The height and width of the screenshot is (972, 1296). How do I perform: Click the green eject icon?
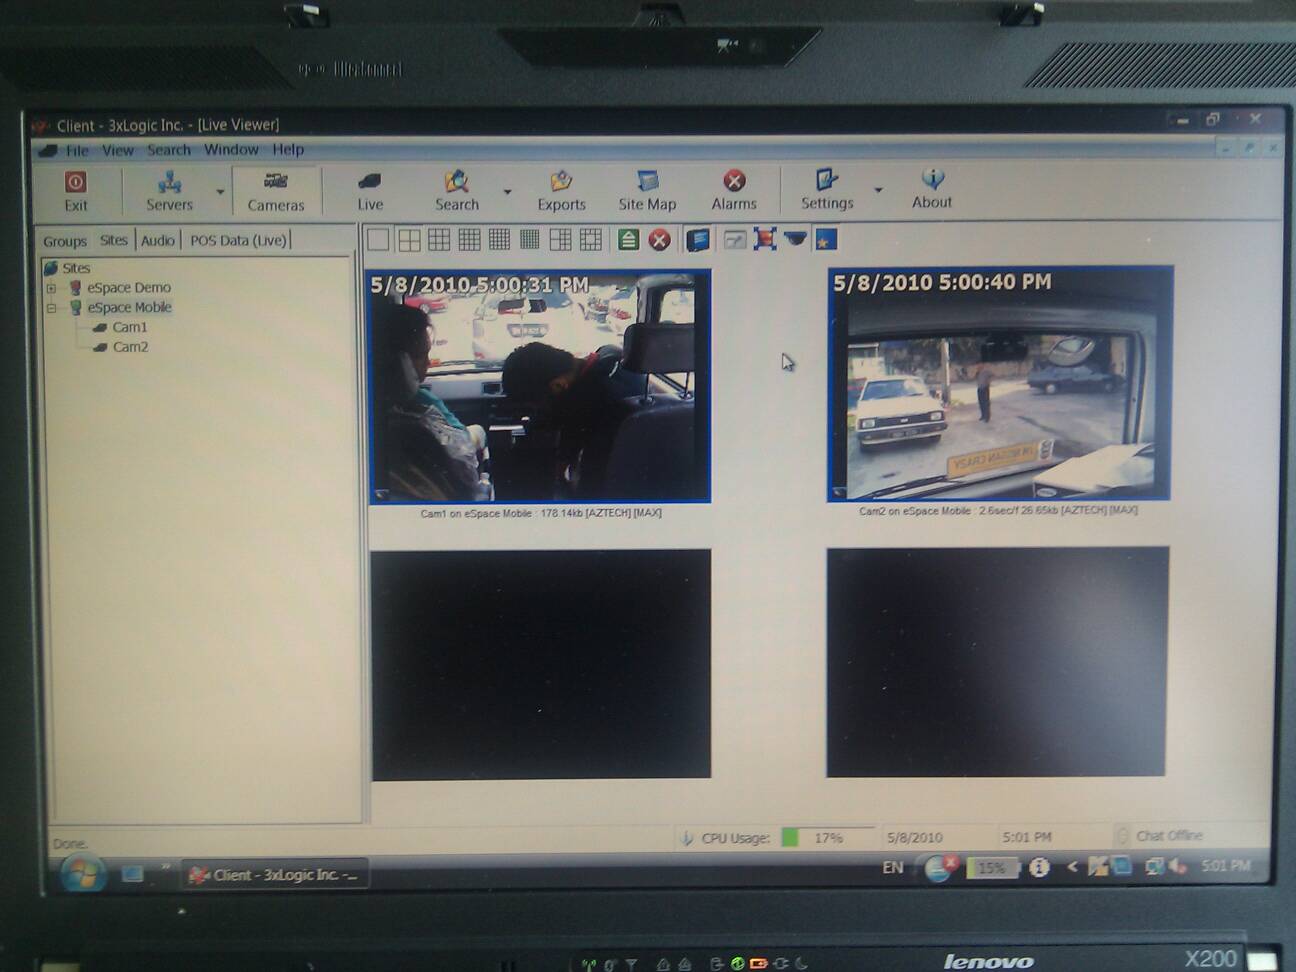[x=628, y=239]
